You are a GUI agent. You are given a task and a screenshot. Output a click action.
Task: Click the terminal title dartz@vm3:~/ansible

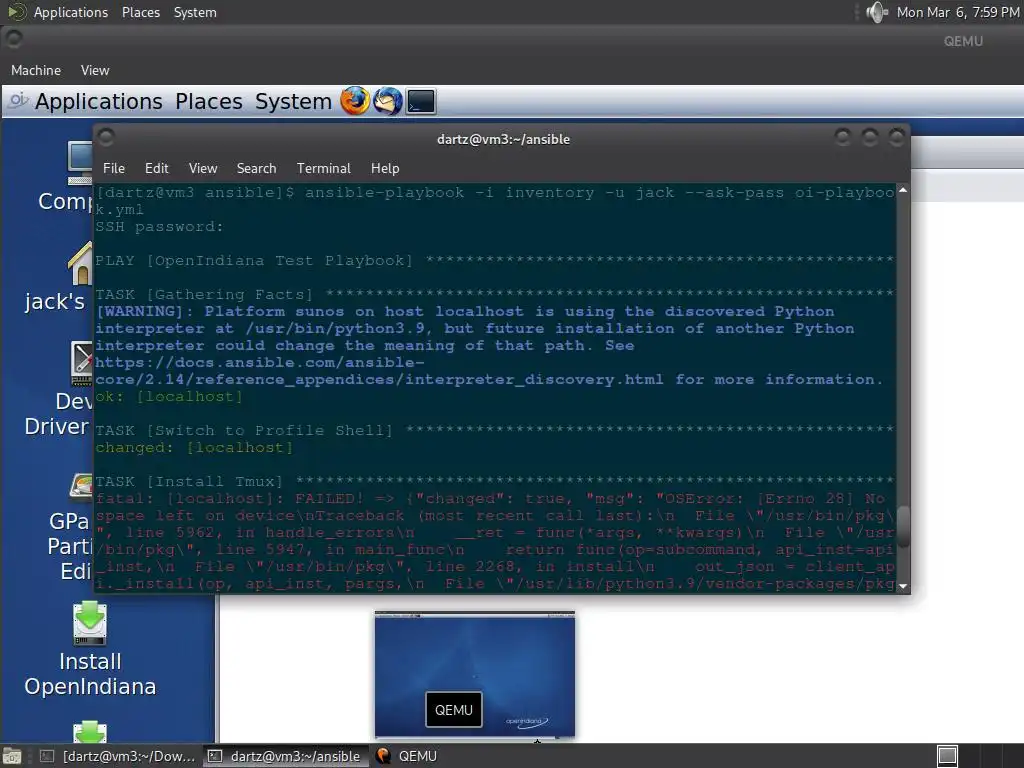tap(503, 139)
